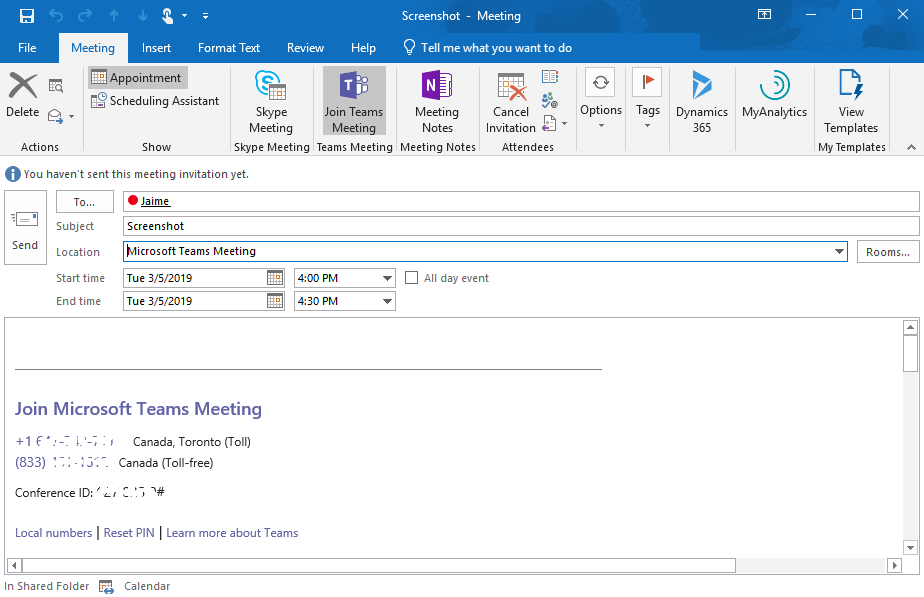This screenshot has height=597, width=924.
Task: Create a Skype Meeting
Action: pos(271,100)
